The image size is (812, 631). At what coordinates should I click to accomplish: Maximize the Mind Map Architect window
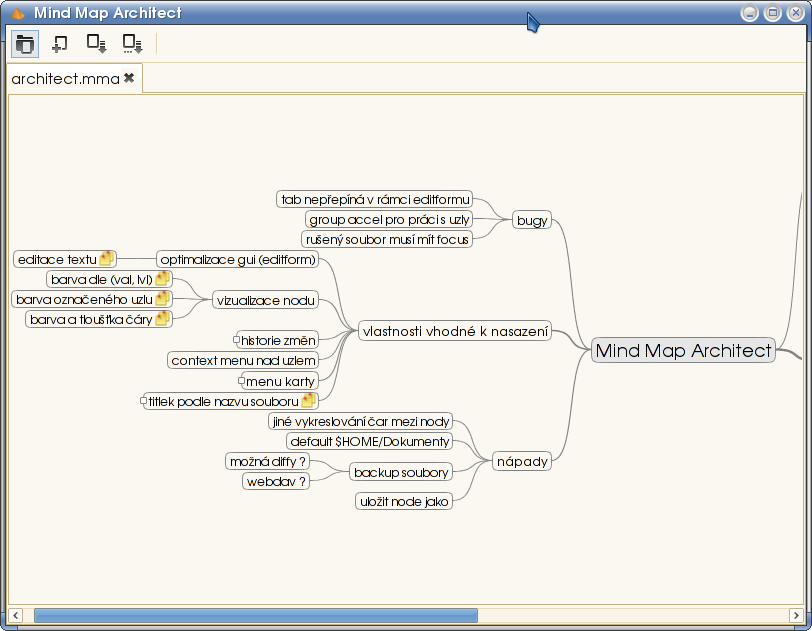pyautogui.click(x=773, y=13)
